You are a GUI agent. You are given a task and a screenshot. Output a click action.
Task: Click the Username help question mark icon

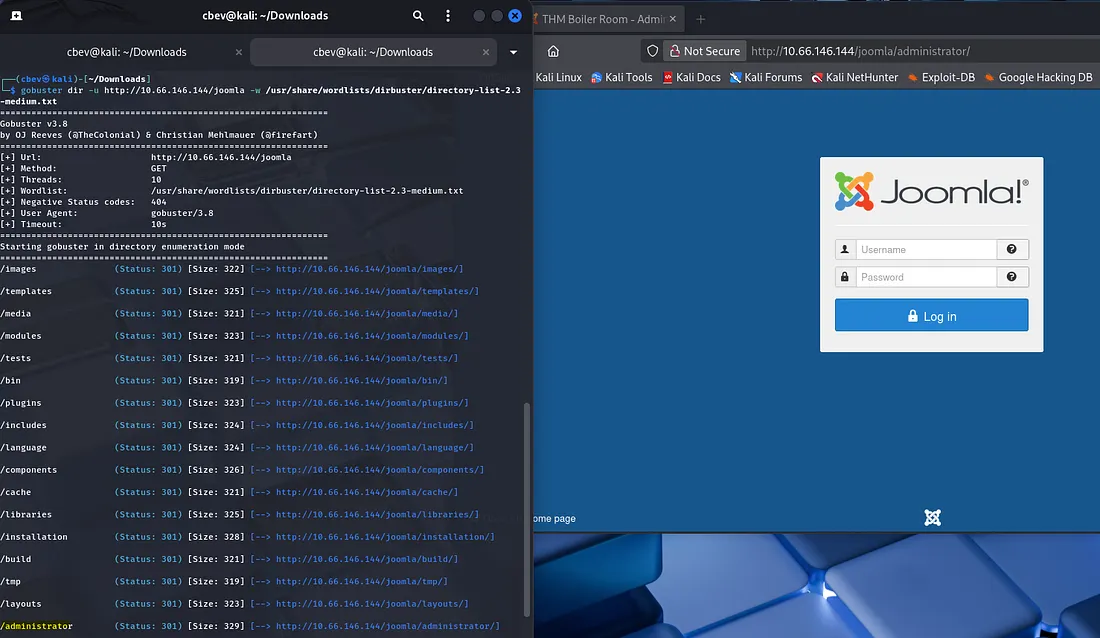click(x=1012, y=250)
